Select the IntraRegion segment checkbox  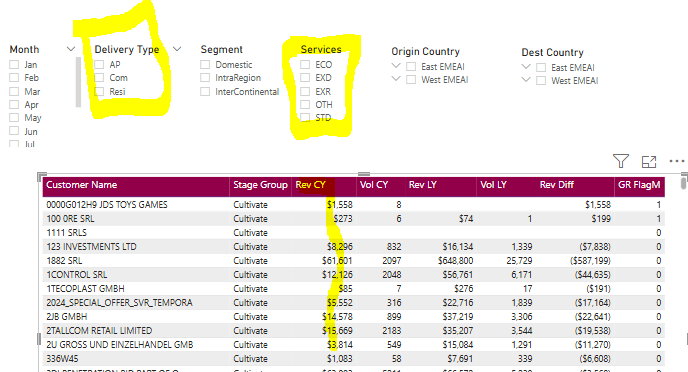tap(205, 78)
